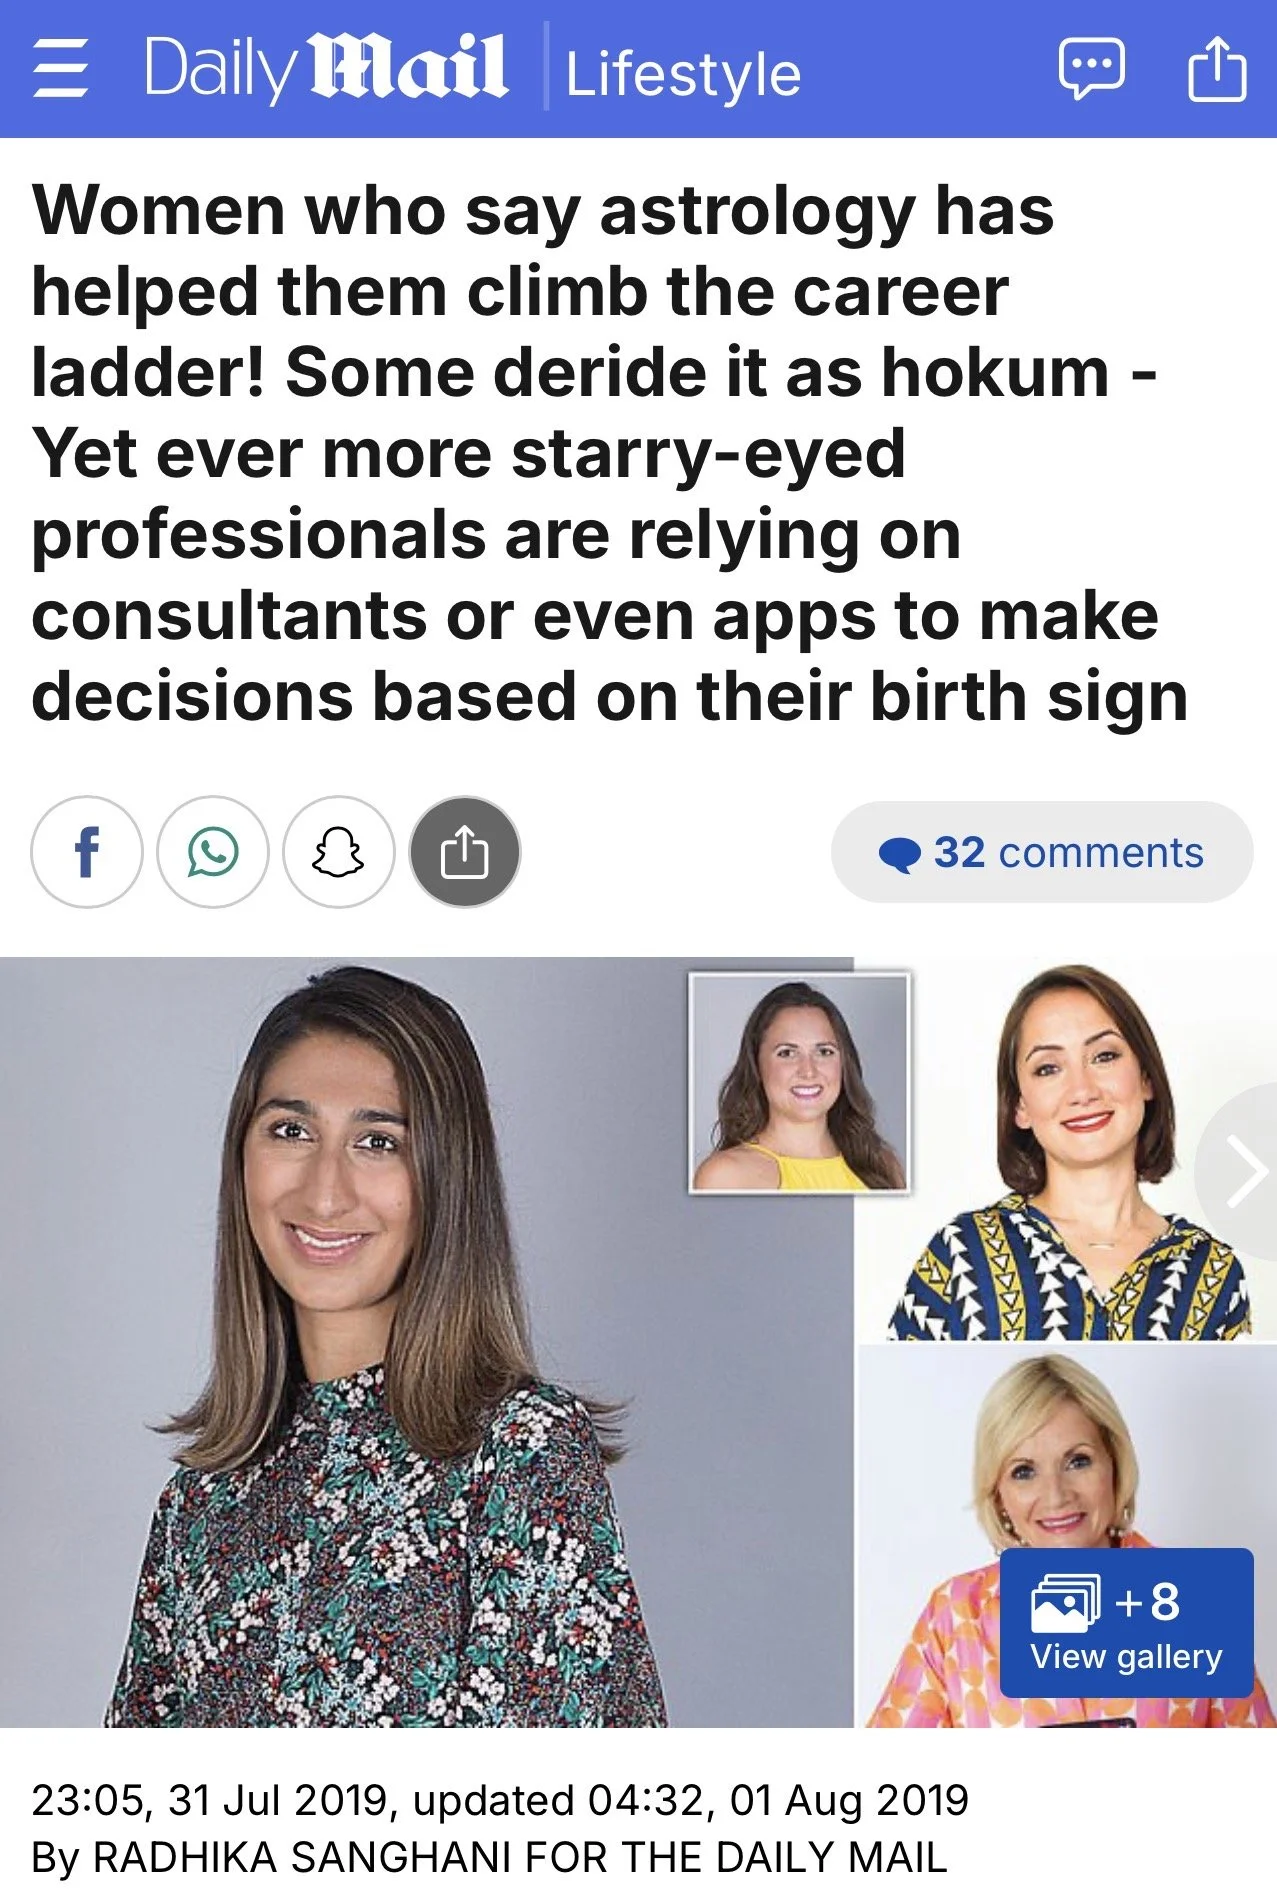Tap the astrology article headline
The height and width of the screenshot is (1899, 1277).
610,453
